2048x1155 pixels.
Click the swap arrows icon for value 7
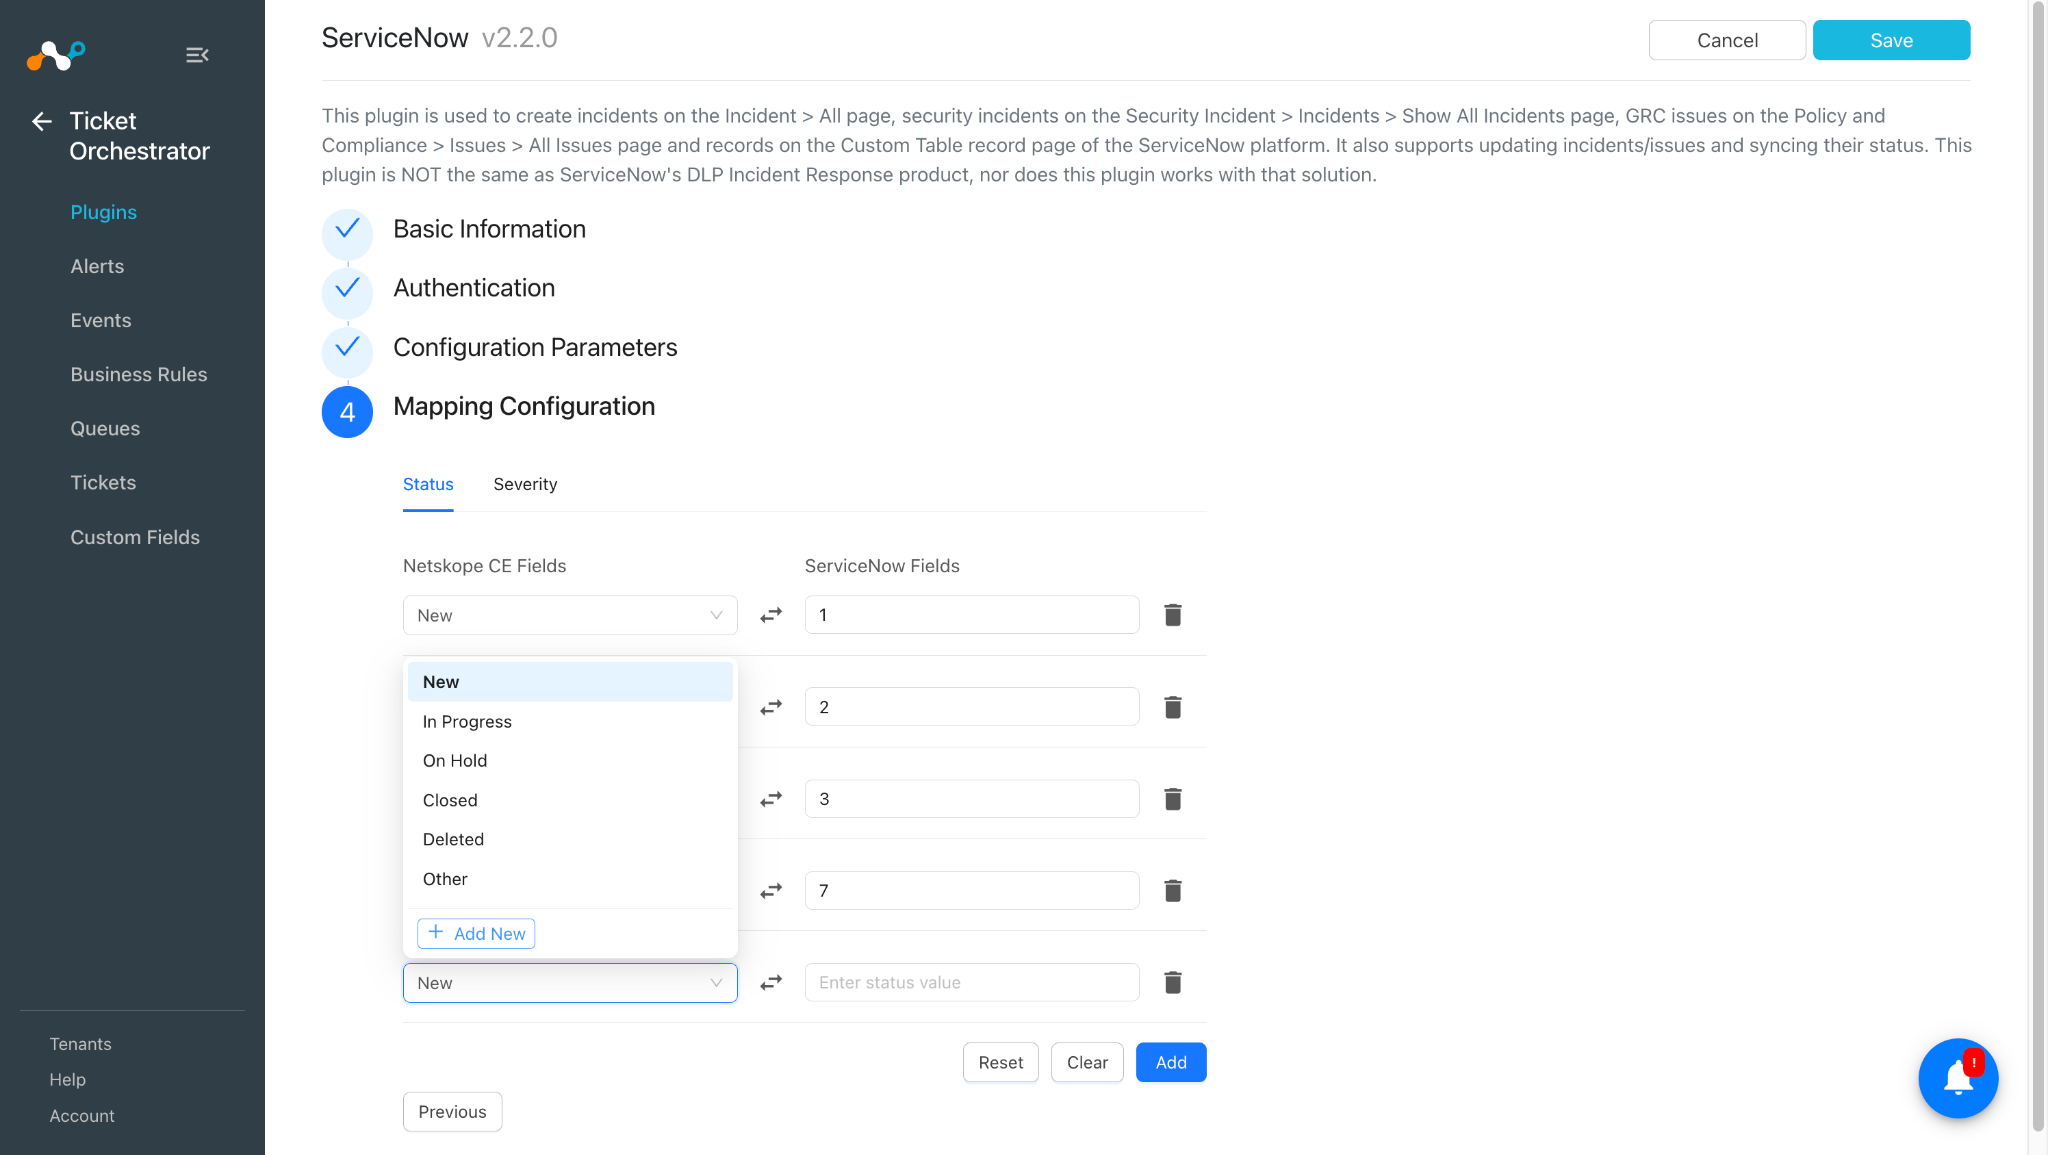tap(771, 891)
